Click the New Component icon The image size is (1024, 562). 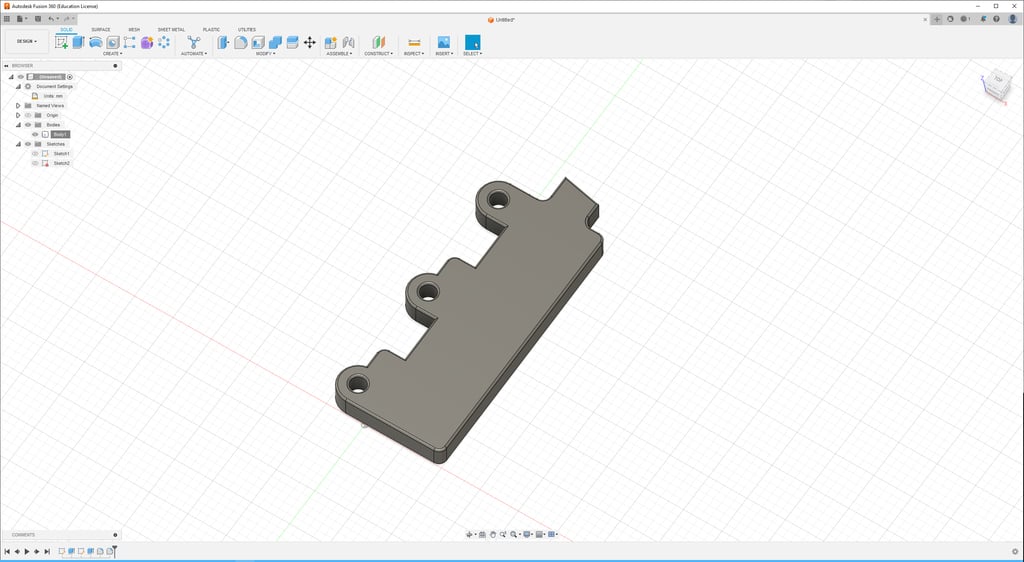tap(331, 42)
